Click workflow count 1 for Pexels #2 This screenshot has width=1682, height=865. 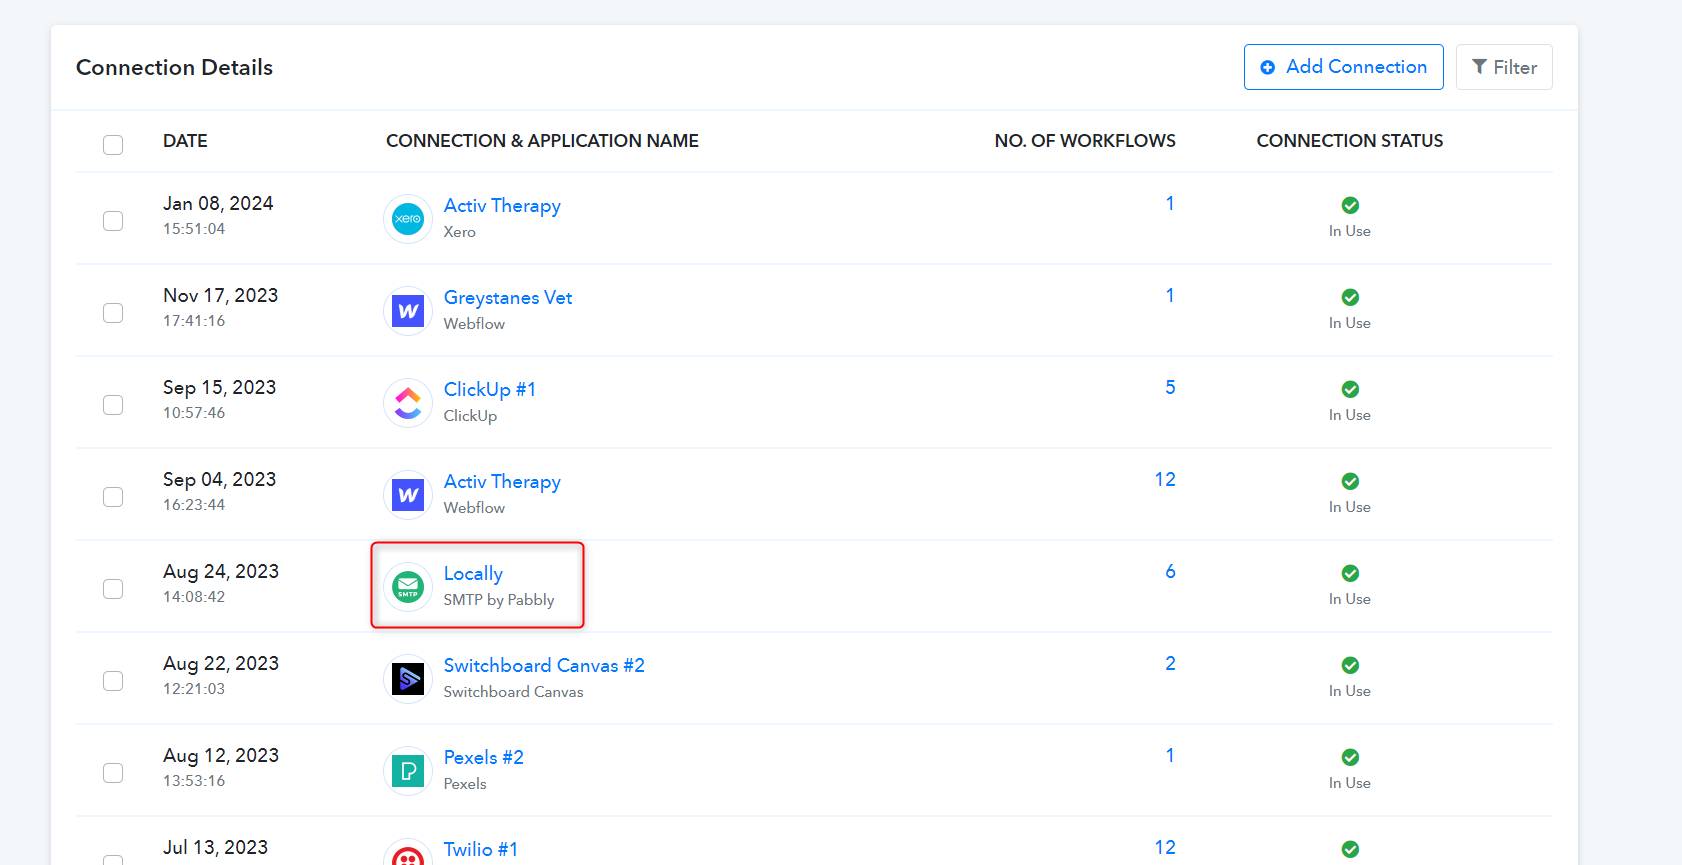(1170, 755)
